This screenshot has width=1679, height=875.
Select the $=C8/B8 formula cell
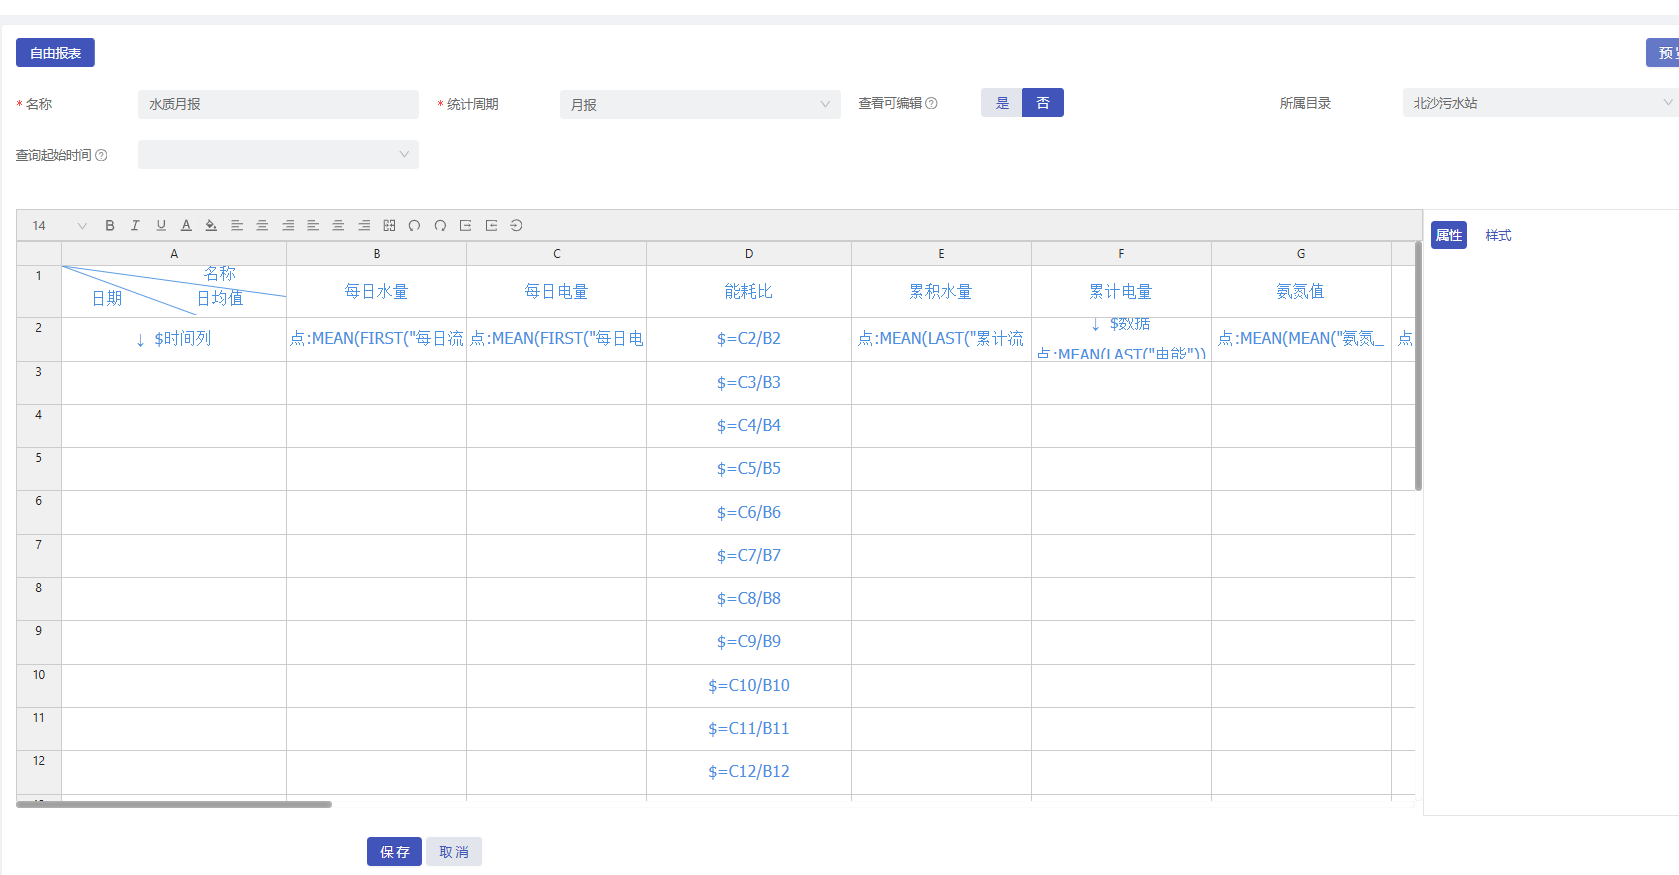tap(749, 599)
